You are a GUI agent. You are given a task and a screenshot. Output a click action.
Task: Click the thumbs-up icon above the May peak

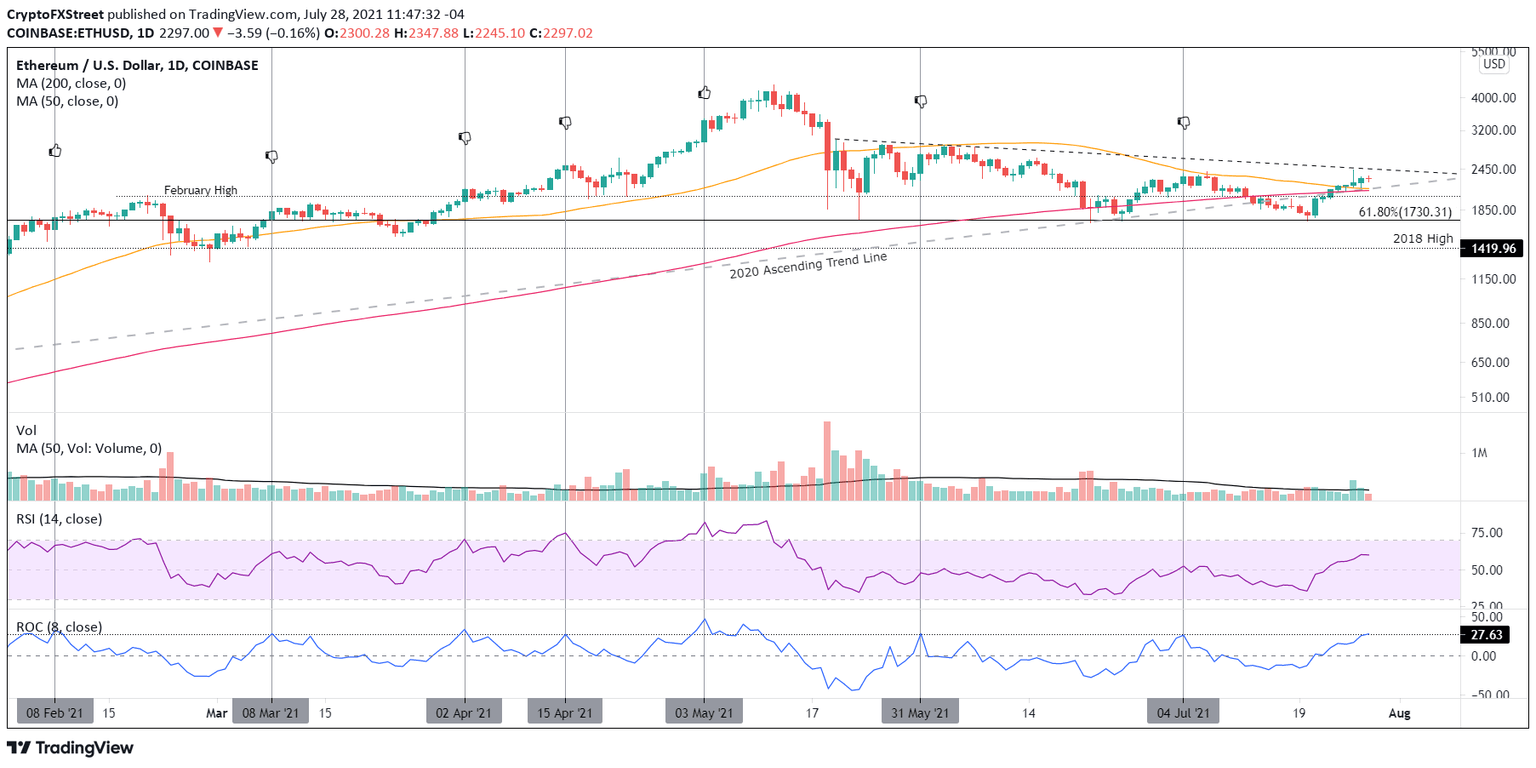click(705, 91)
